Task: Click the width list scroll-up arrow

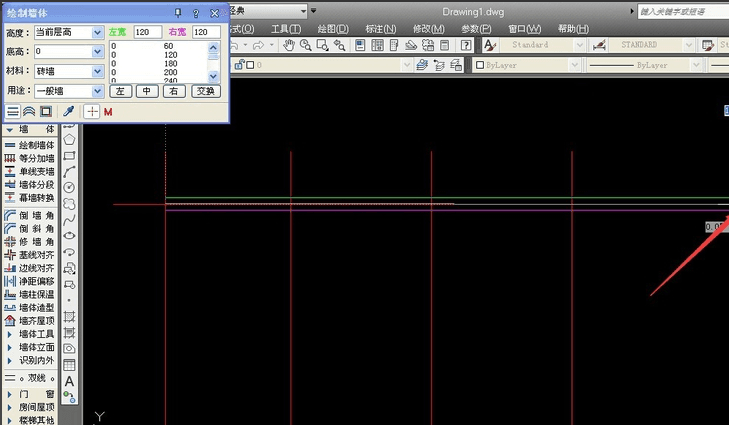Action: (x=213, y=47)
